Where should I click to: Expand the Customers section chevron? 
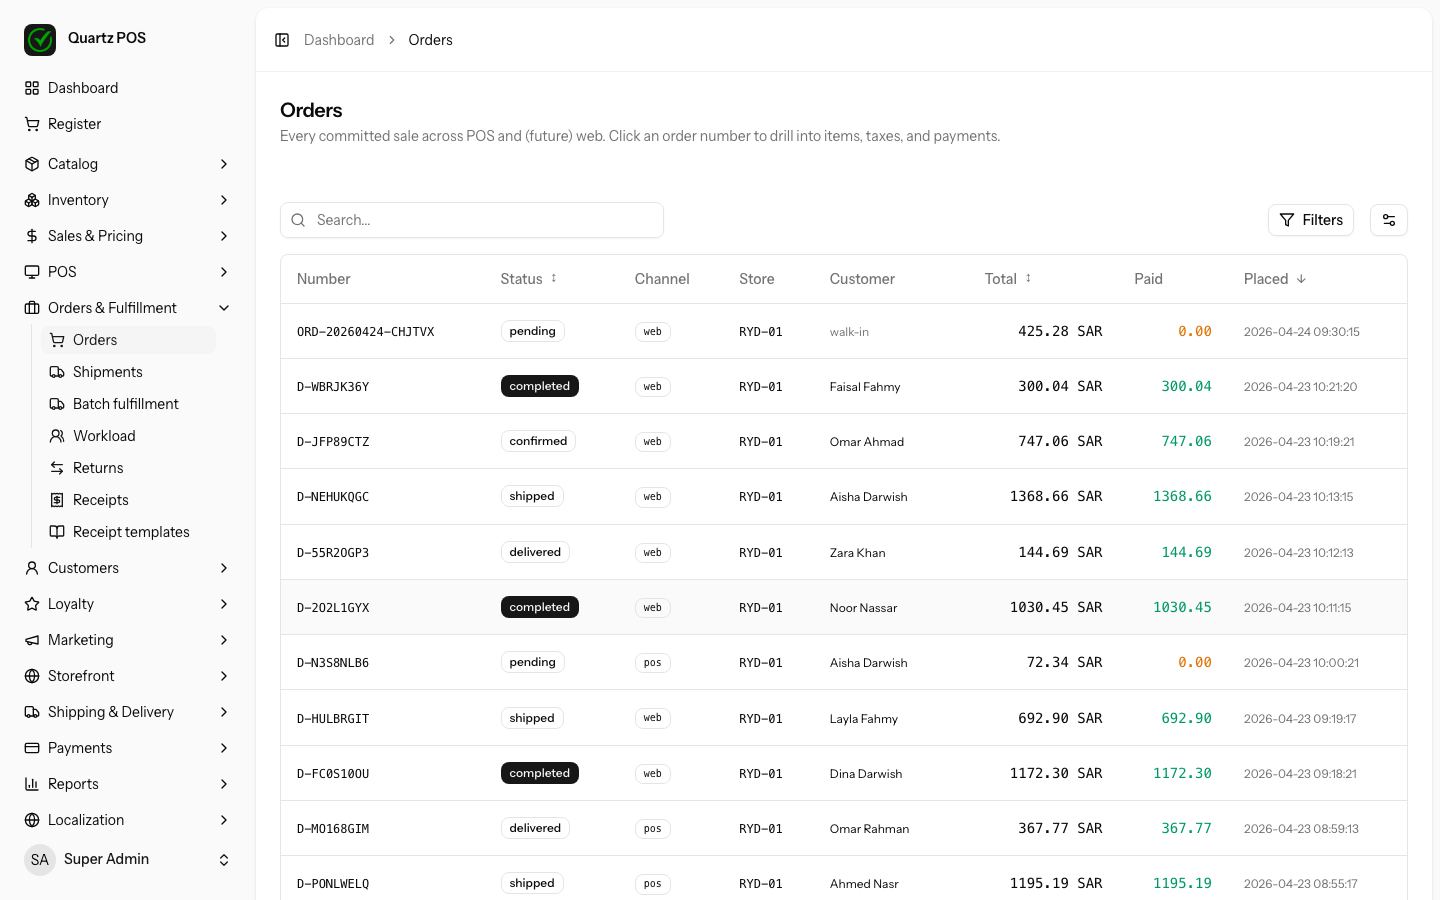click(x=224, y=568)
